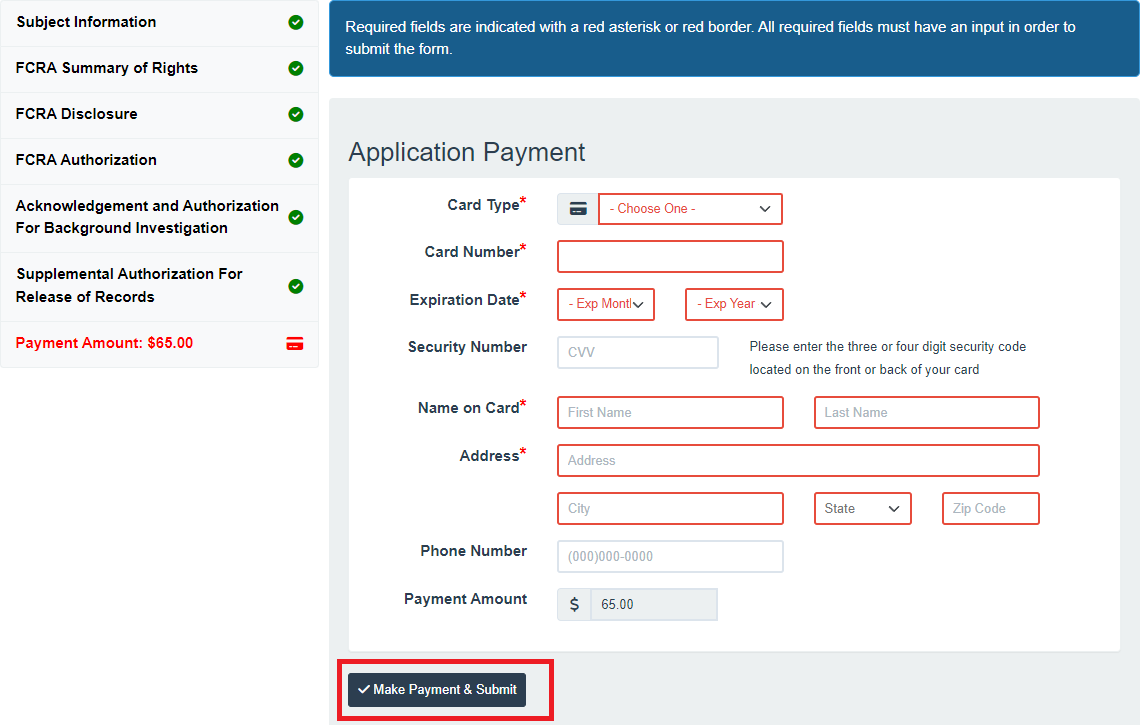Click the dollar sign icon beside Payment Amount field
Image resolution: width=1140 pixels, height=725 pixels.
pyautogui.click(x=573, y=604)
